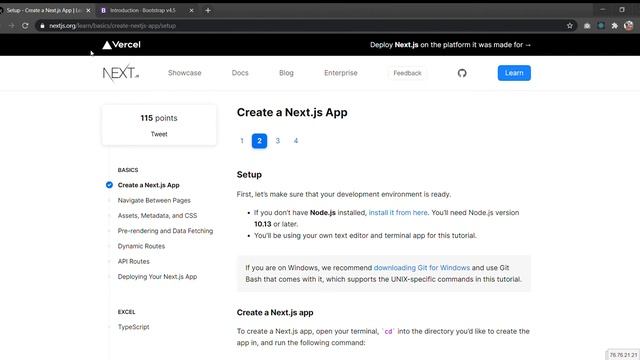640x360 pixels.
Task: Follow 'downloading Git for Windows' link
Action: (422, 268)
